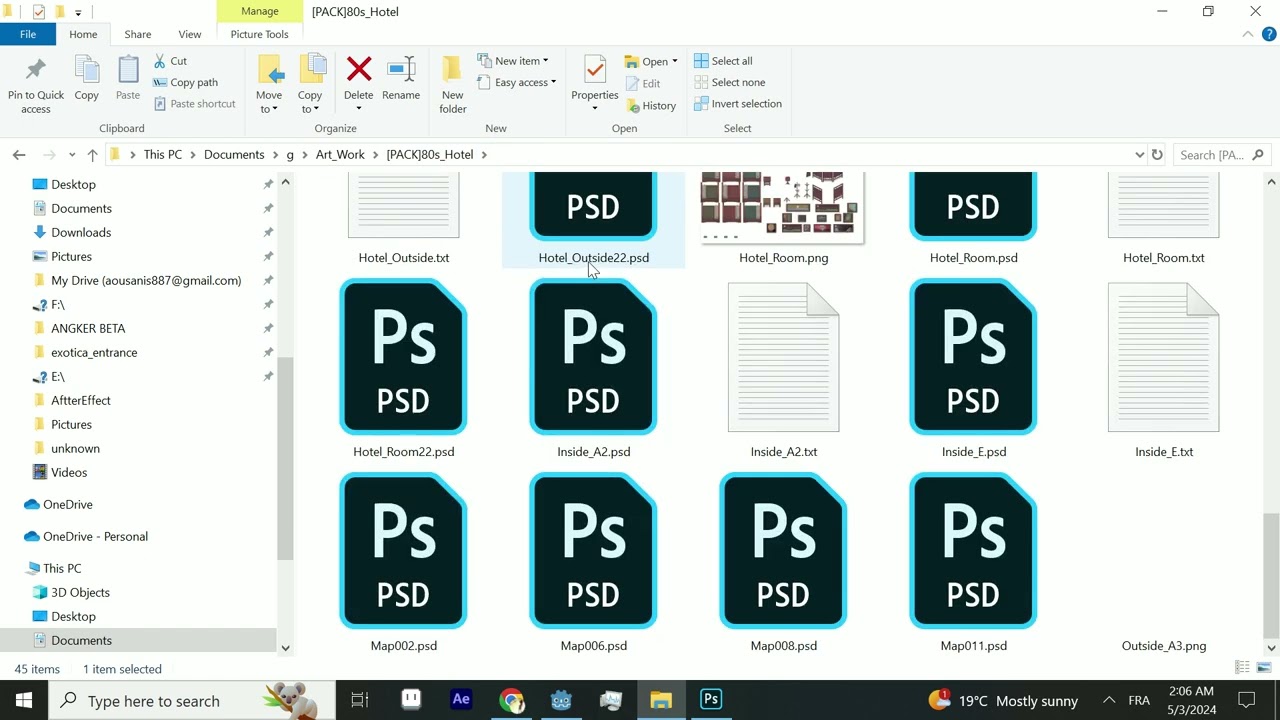Select the Inside_A2.txt file
Viewport: 1280px width, 720px height.
(x=783, y=370)
